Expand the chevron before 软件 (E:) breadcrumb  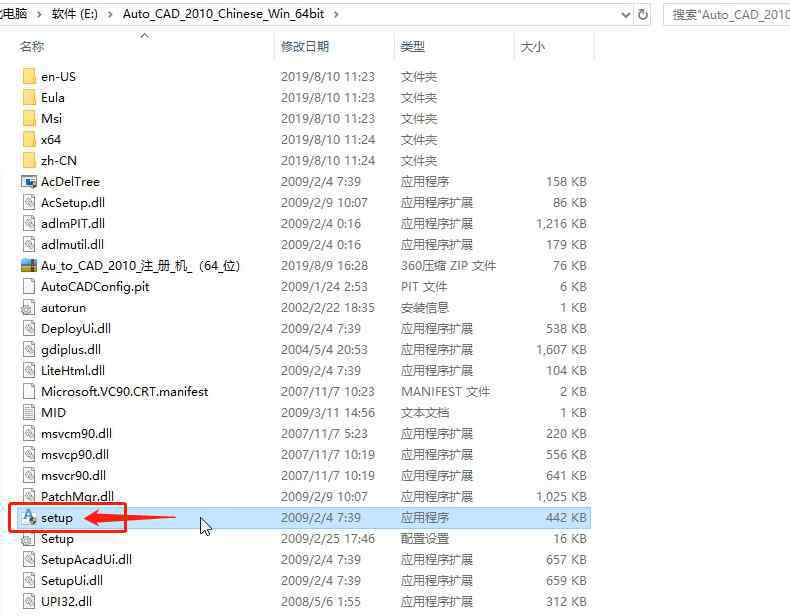click(39, 14)
